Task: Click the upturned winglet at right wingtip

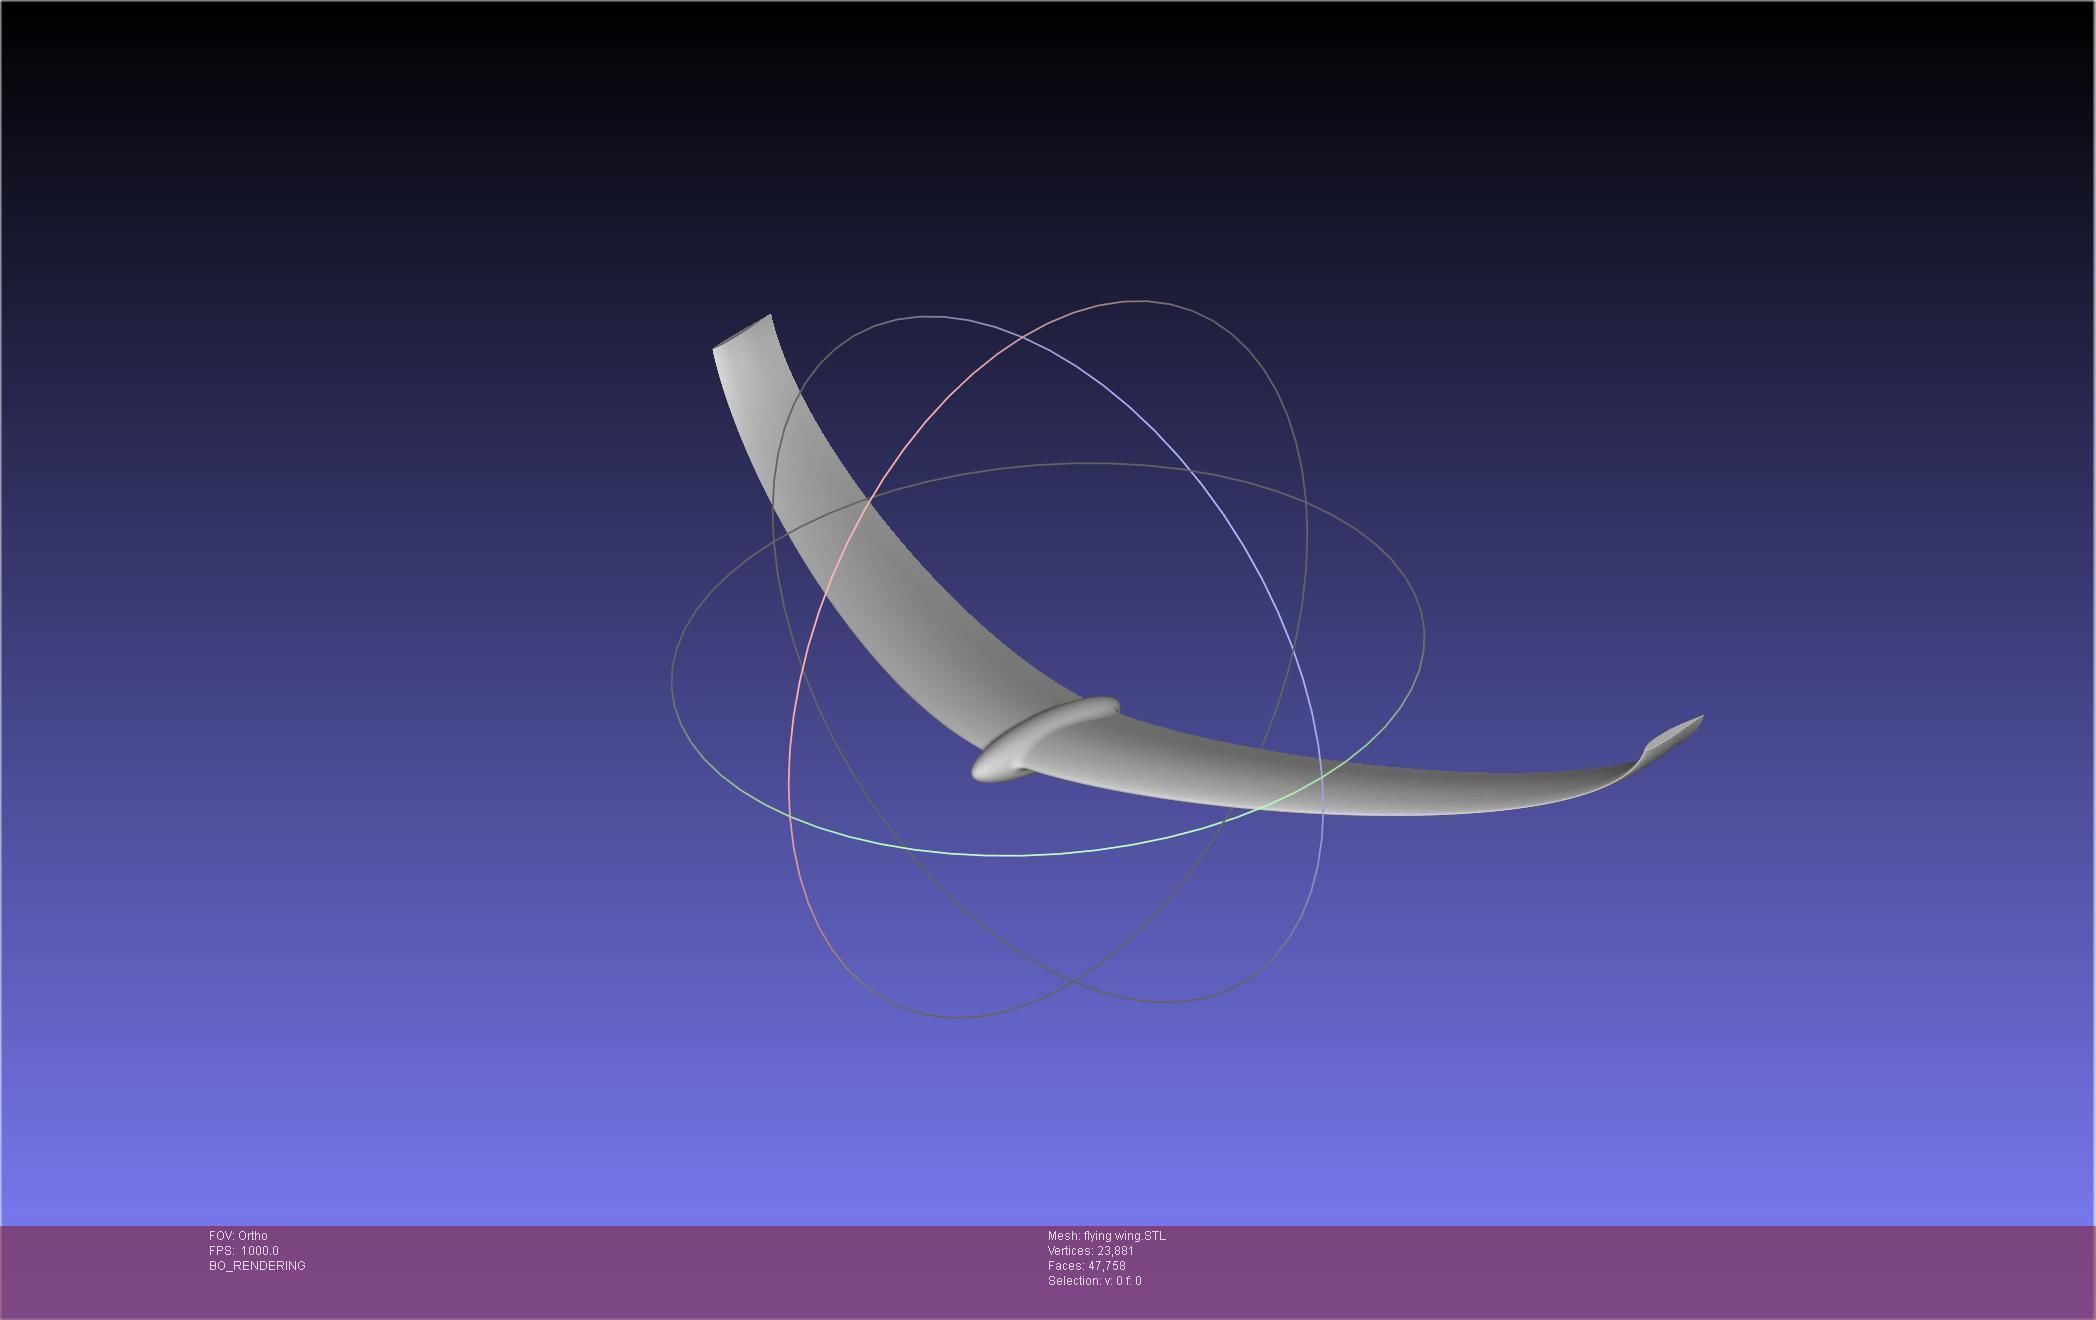Action: point(1672,737)
